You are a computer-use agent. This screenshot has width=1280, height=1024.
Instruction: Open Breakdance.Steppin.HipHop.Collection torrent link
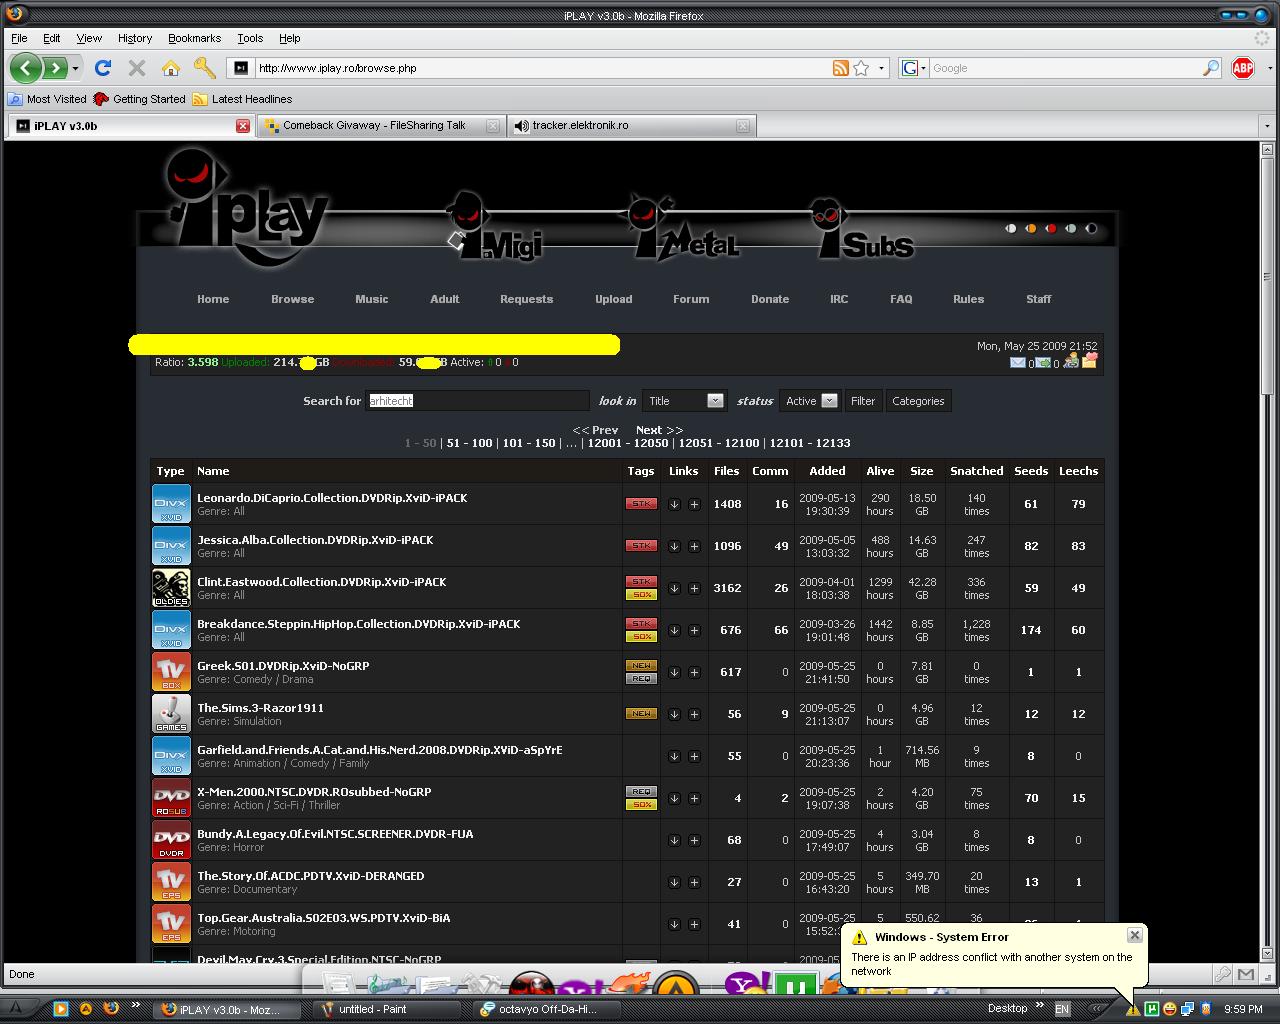coord(359,624)
